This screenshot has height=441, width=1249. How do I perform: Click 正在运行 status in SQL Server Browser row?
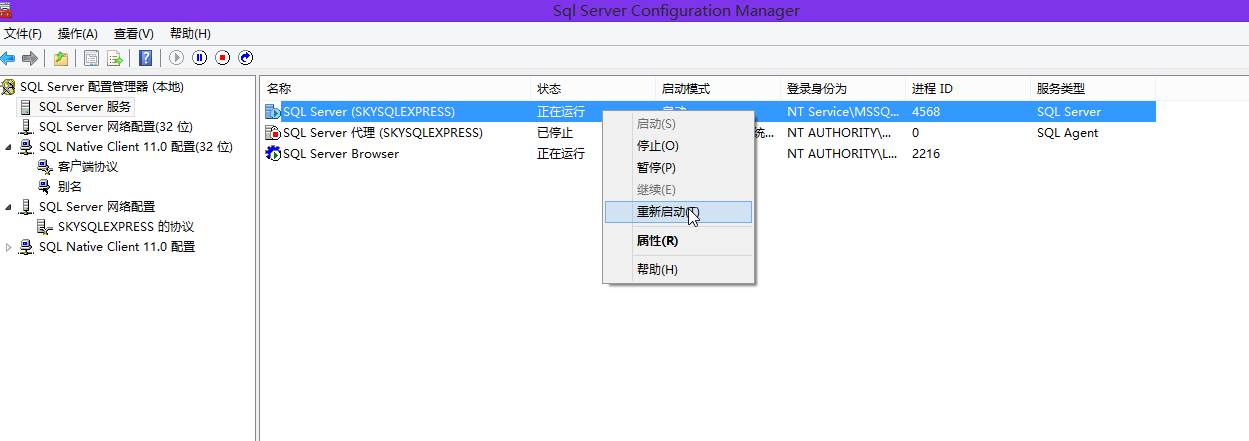[561, 154]
